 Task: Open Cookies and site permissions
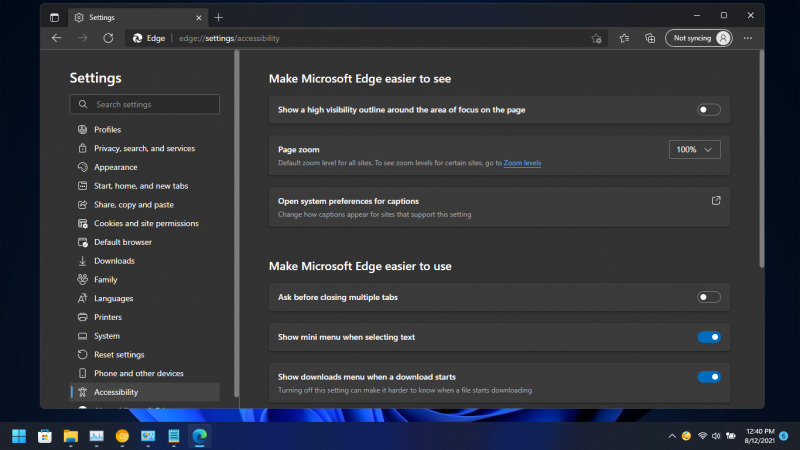pos(144,223)
